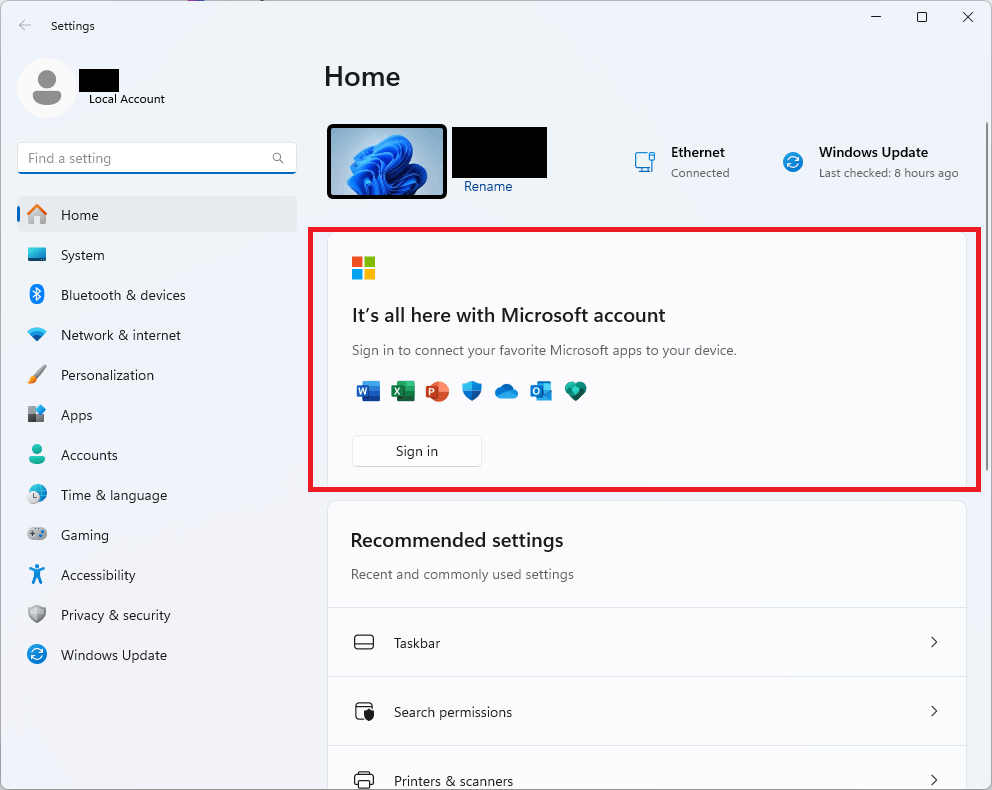Click the back arrow in title bar
The width and height of the screenshot is (992, 790).
[25, 25]
